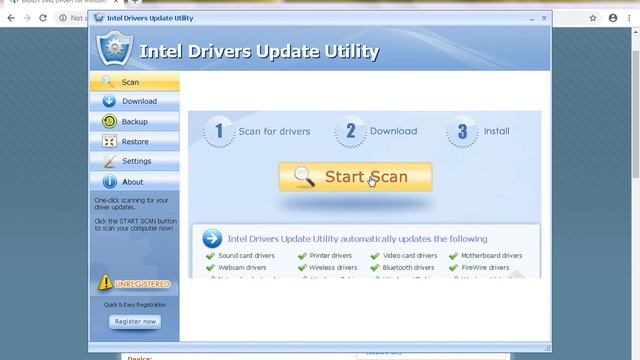Click the magnifier icon beside Scan
The image size is (640, 360).
point(108,82)
